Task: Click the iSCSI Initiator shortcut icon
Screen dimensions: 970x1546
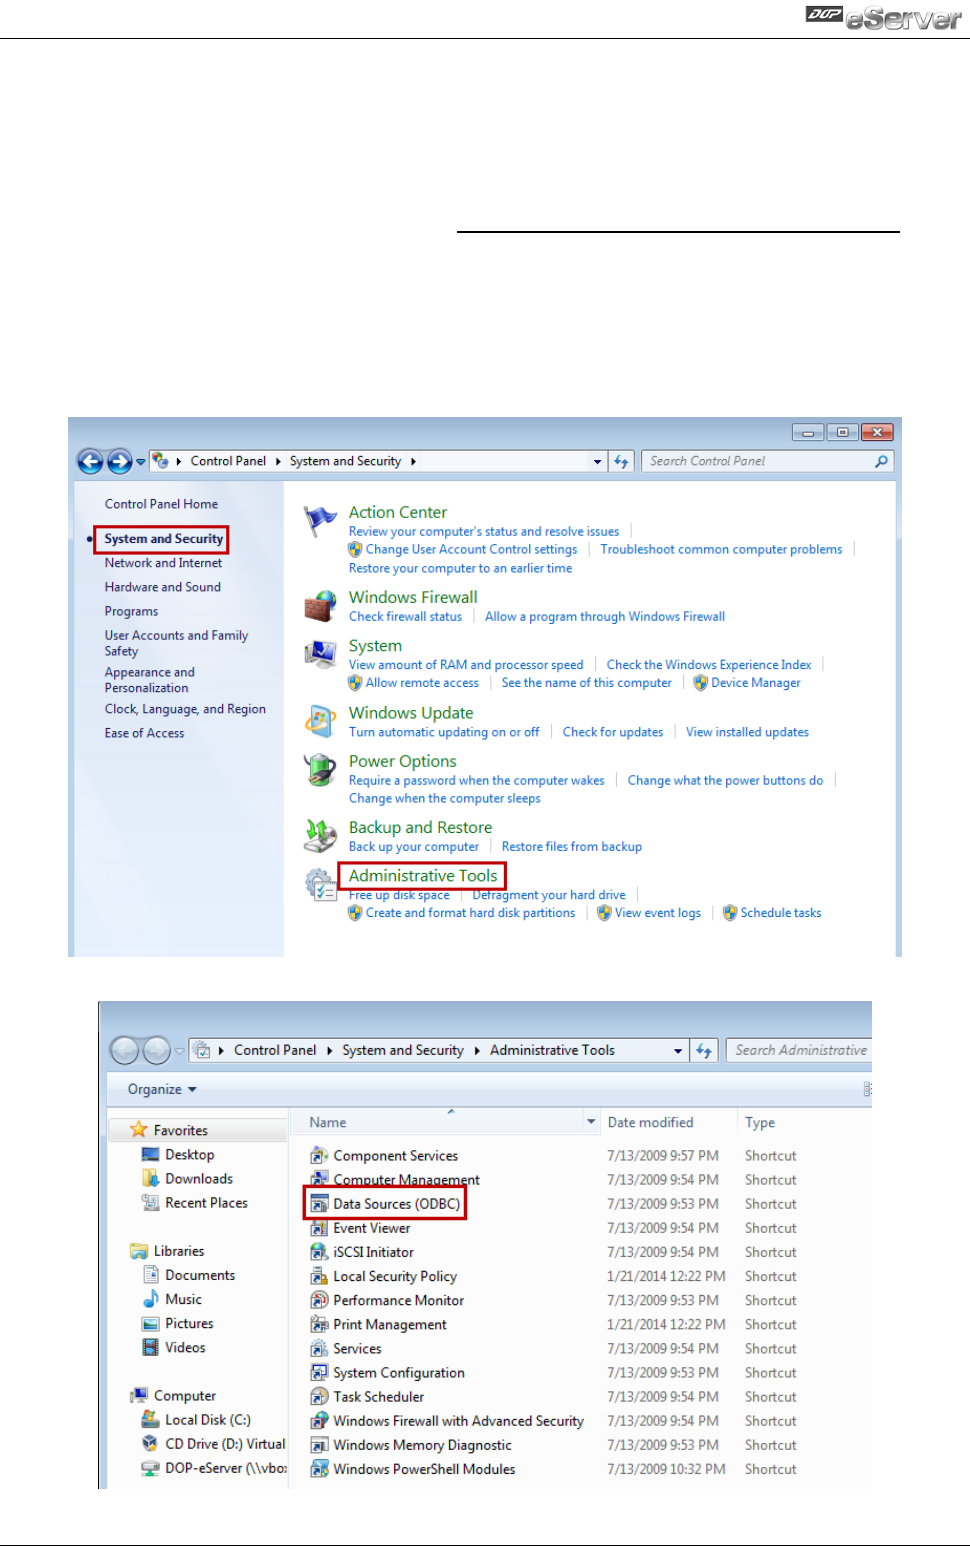Action: (319, 1252)
